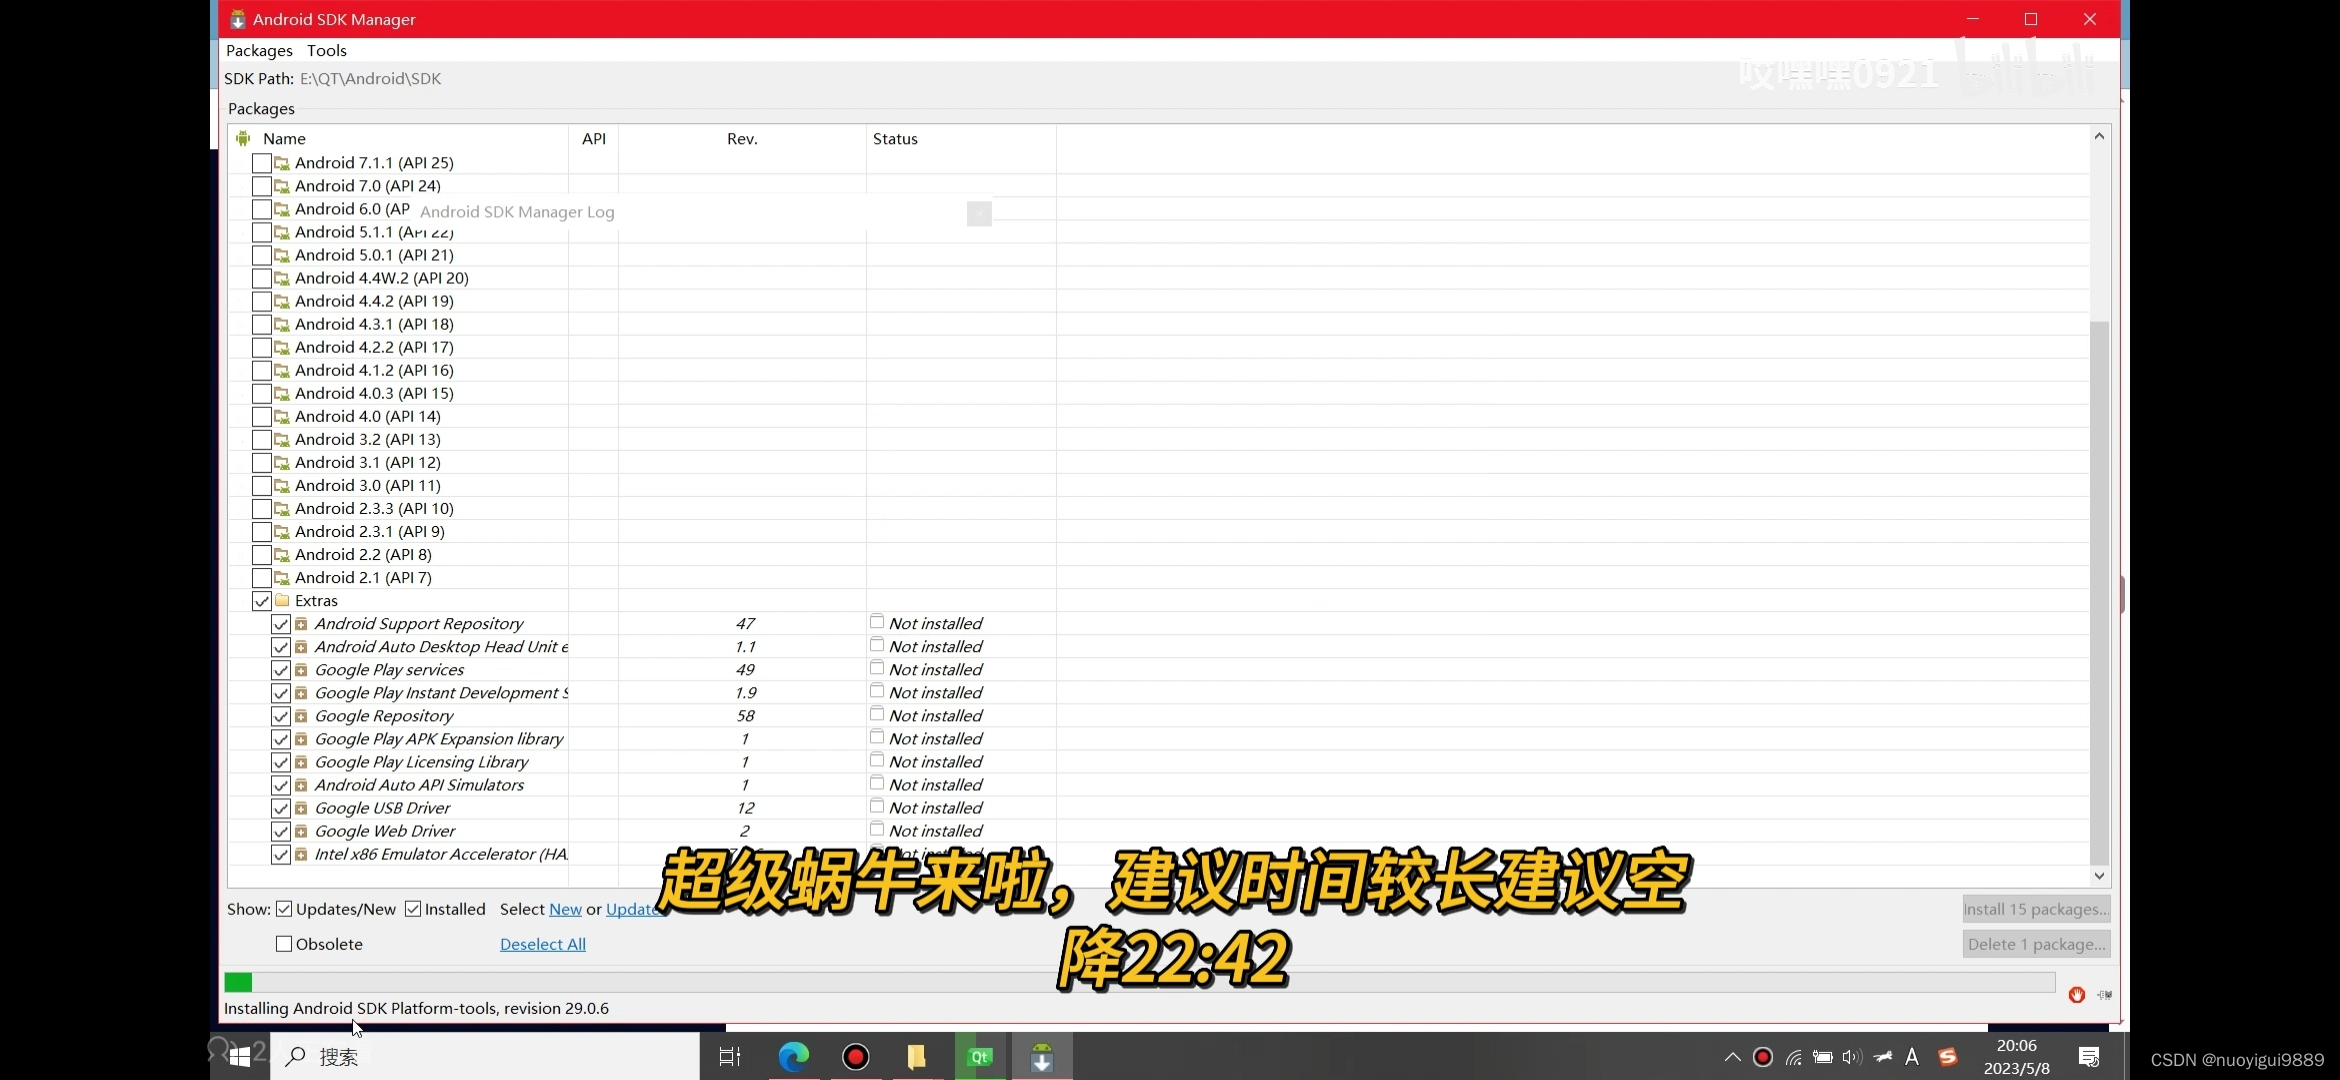Close the Android SDK Manager Log popup
The width and height of the screenshot is (2340, 1080).
click(x=979, y=213)
